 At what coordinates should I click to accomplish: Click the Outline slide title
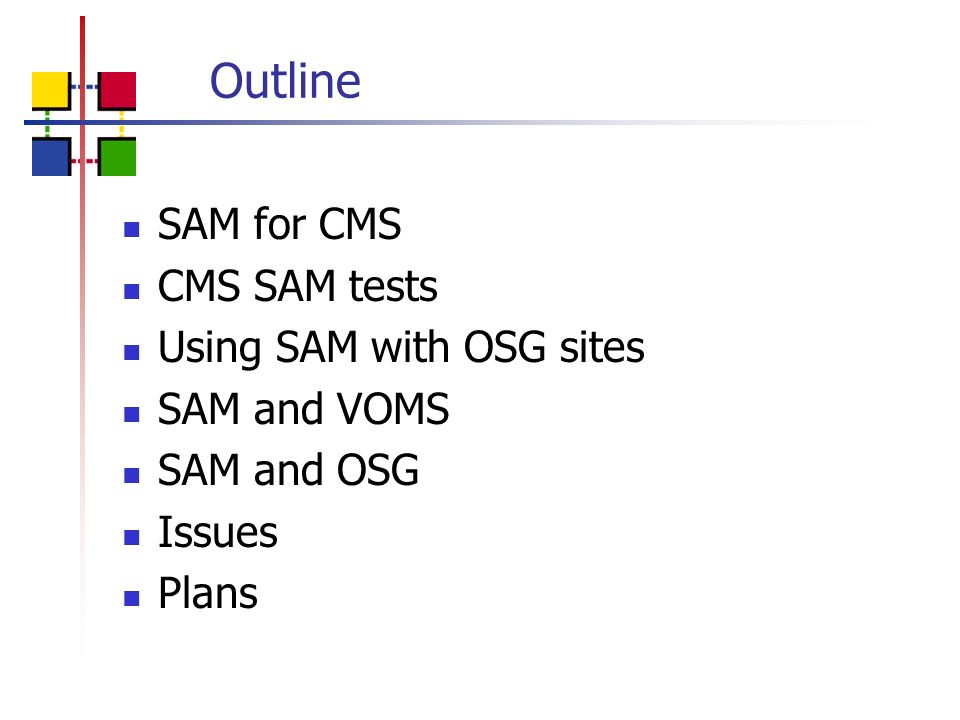click(285, 81)
